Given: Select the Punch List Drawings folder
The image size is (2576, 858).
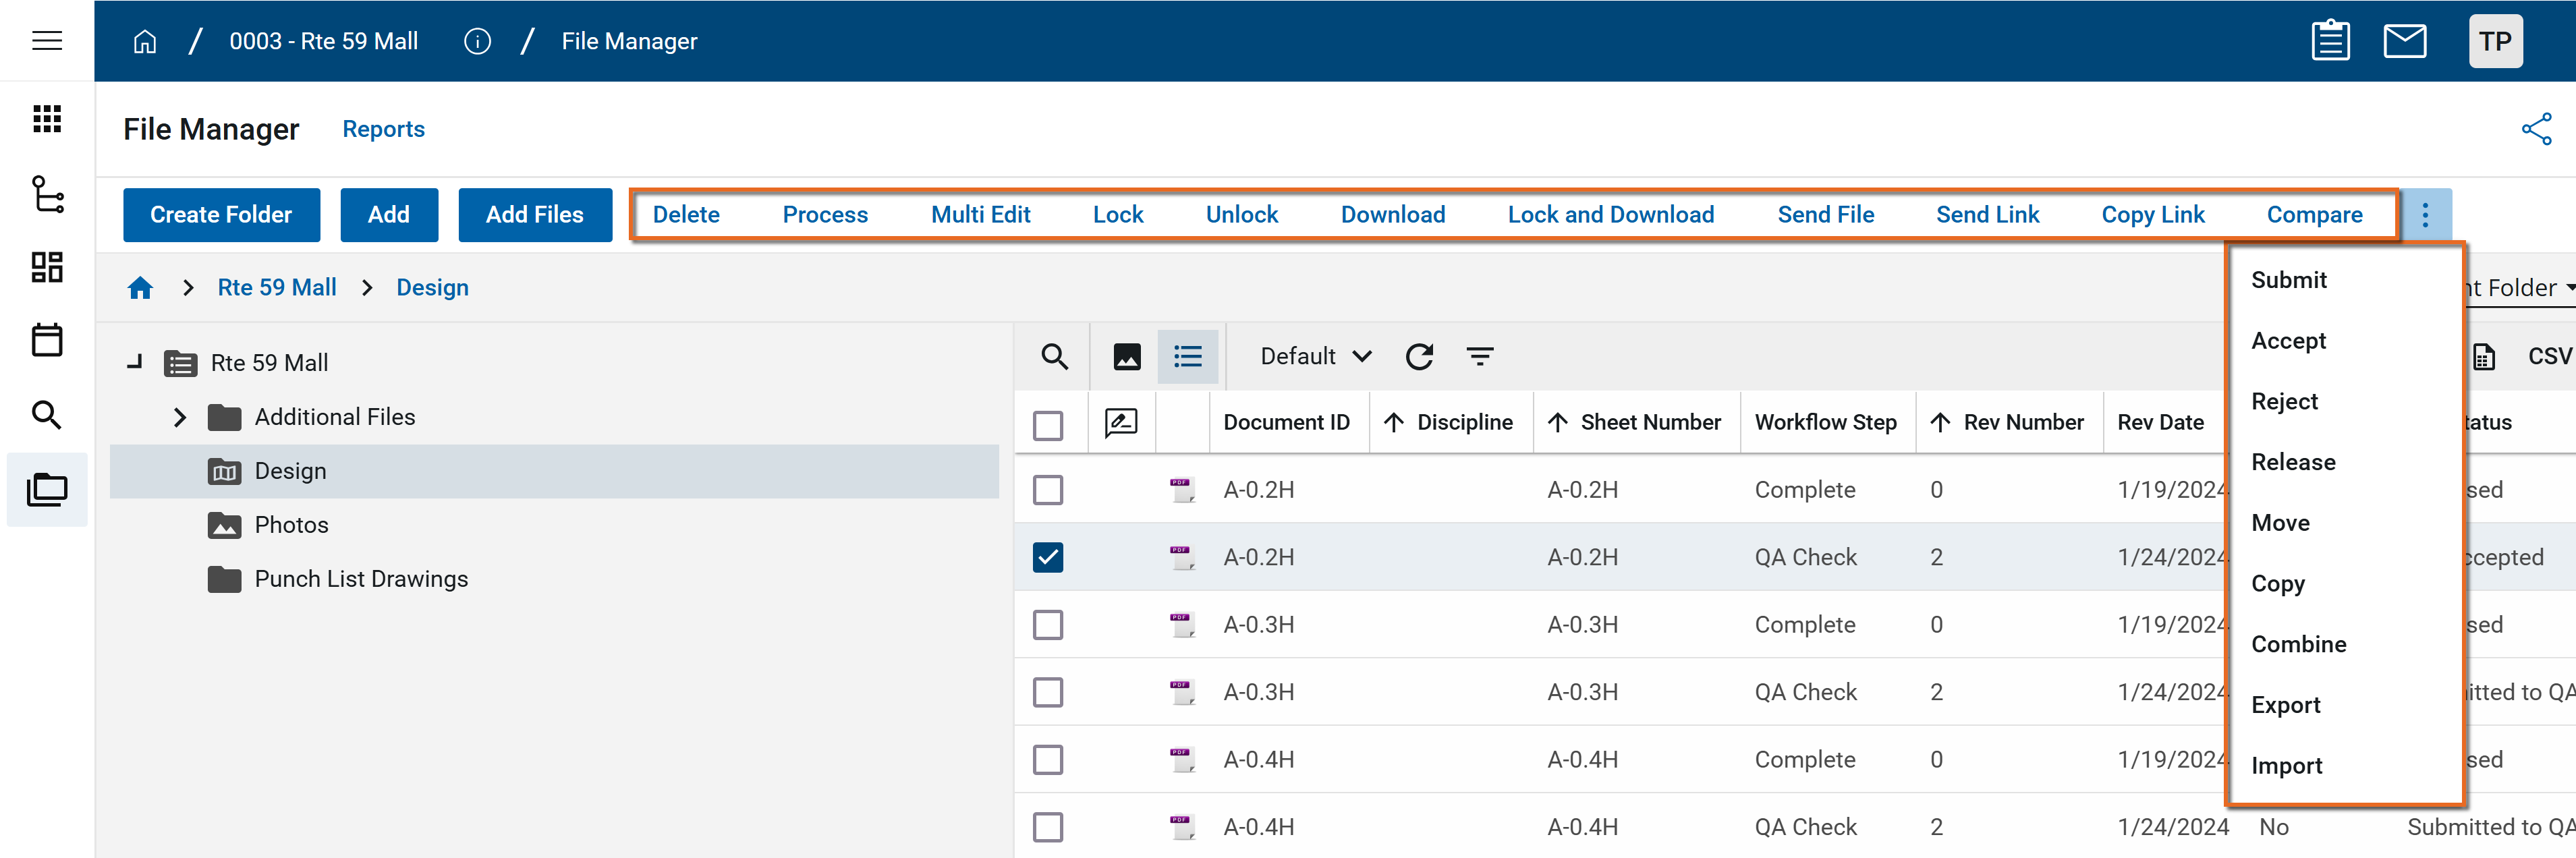Looking at the screenshot, I should coord(360,579).
